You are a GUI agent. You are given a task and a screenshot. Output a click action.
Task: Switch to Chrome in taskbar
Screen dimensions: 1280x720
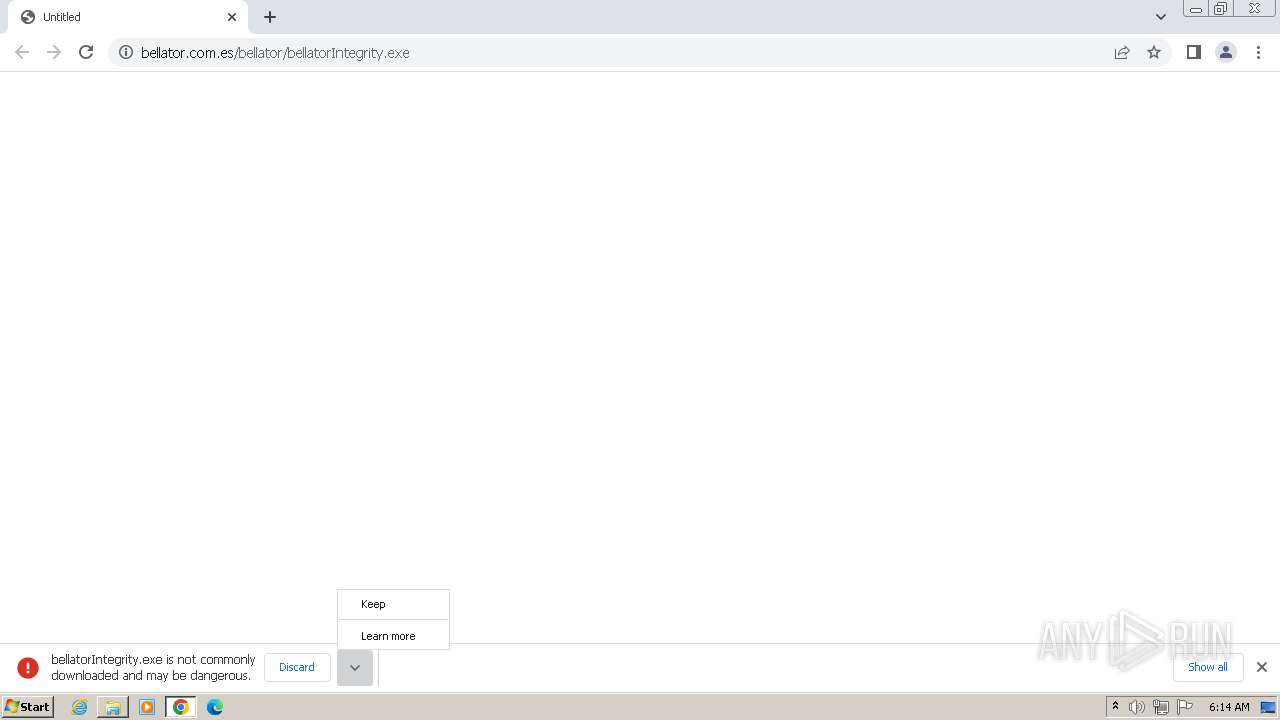181,707
